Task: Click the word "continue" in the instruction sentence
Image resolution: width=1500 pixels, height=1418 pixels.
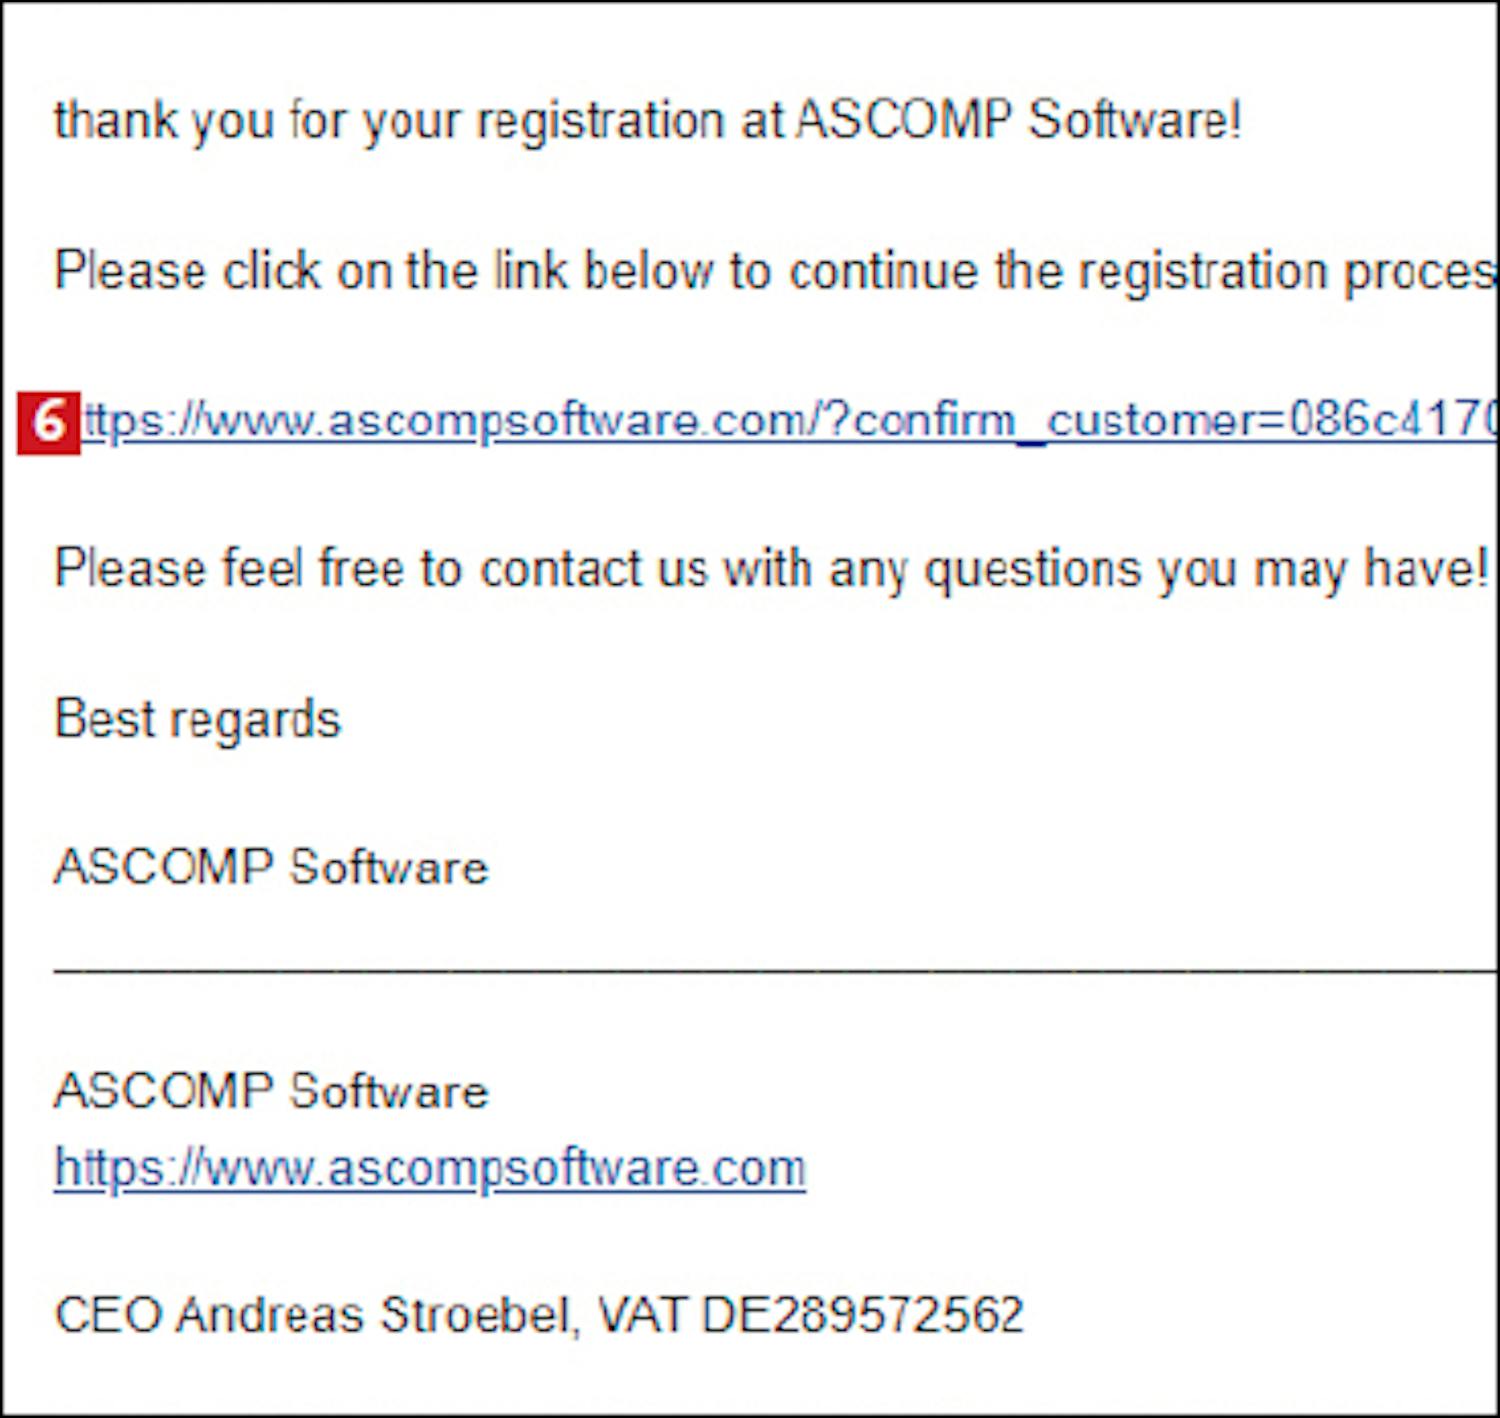Action: pyautogui.click(x=883, y=271)
